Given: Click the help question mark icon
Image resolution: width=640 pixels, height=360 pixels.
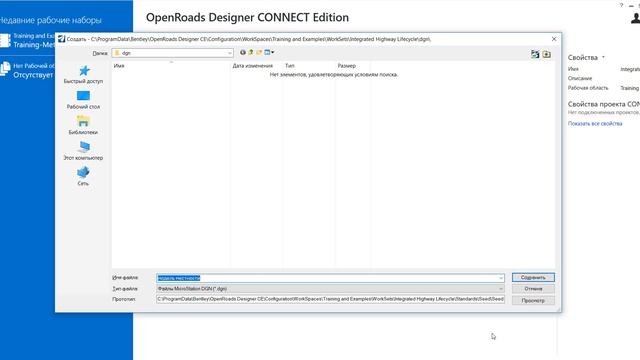Looking at the screenshot, I should [621, 5].
